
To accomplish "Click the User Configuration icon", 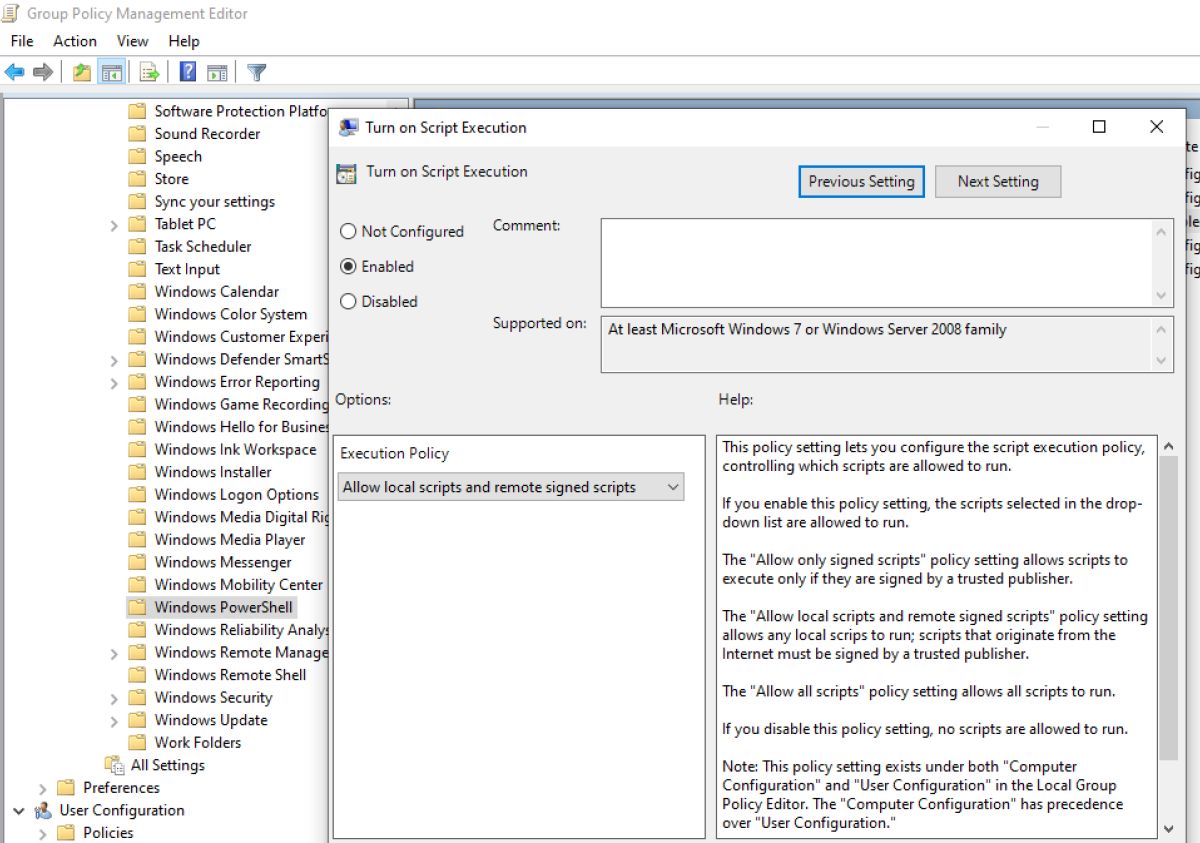I will point(43,810).
